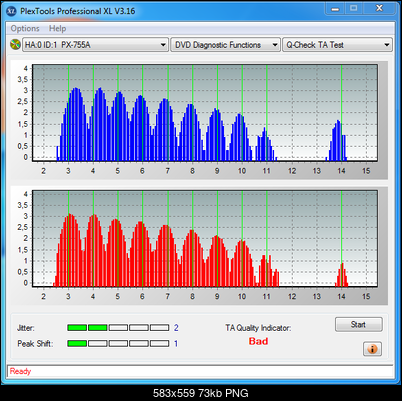Click the Ready status bar text

20,371
